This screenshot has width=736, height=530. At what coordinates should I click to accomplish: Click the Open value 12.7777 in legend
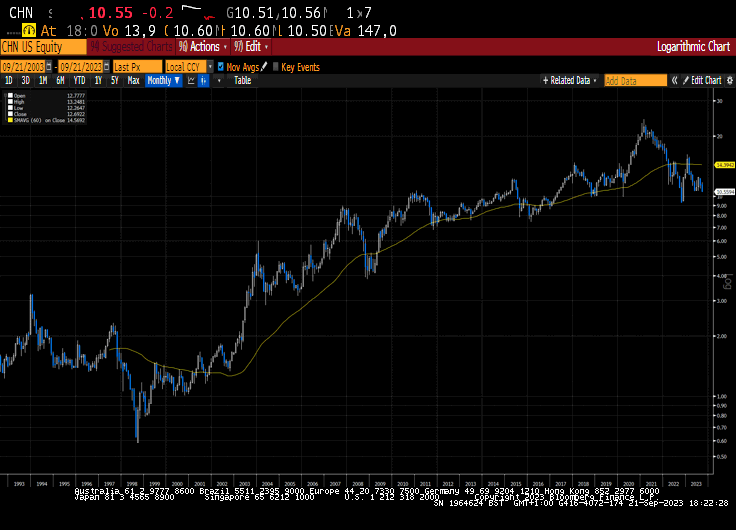(x=76, y=96)
